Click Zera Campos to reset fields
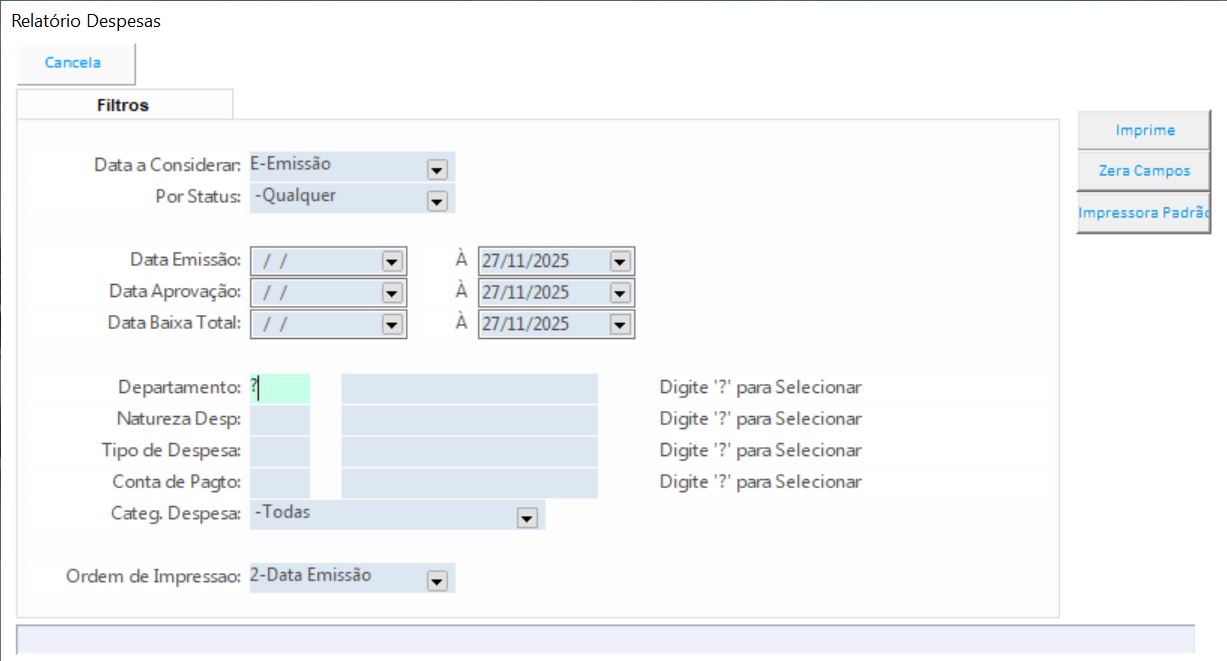Image resolution: width=1227 pixels, height=661 pixels. click(x=1144, y=171)
